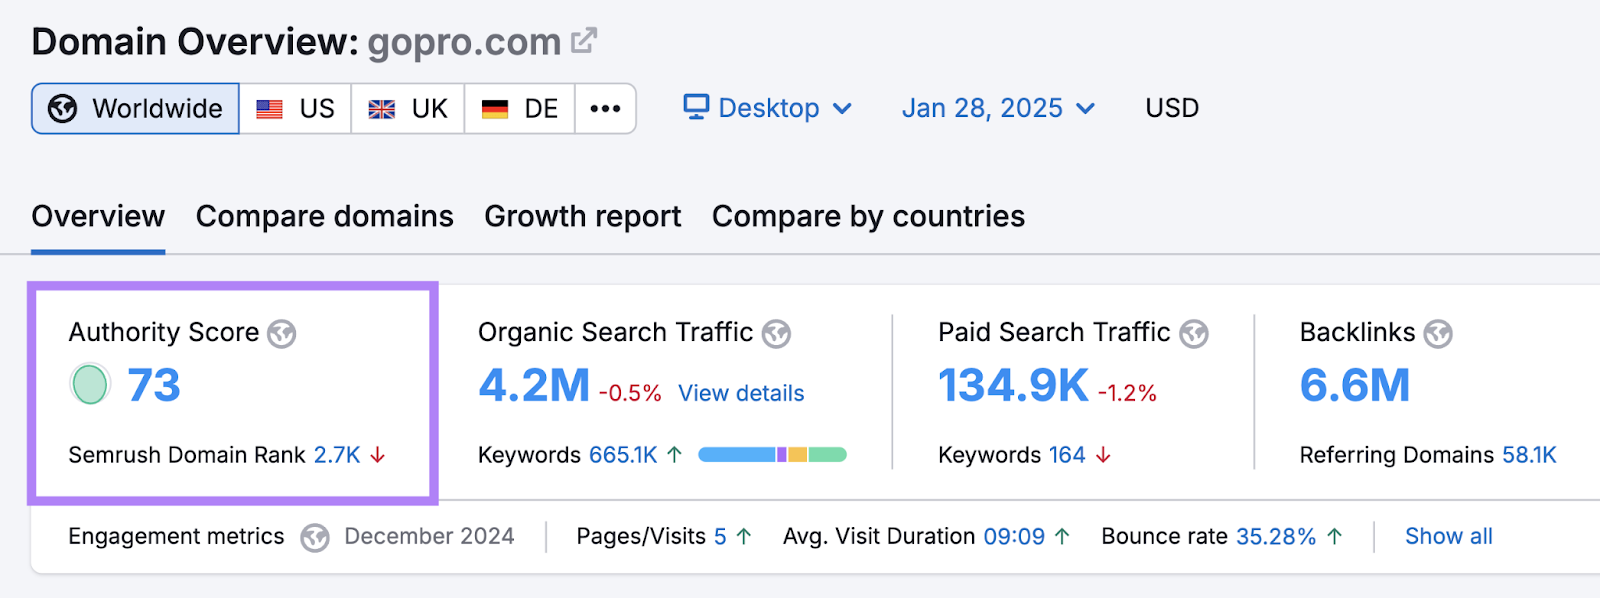Open the Jan 28, 2025 date dropdown
The height and width of the screenshot is (598, 1600).
click(x=998, y=108)
